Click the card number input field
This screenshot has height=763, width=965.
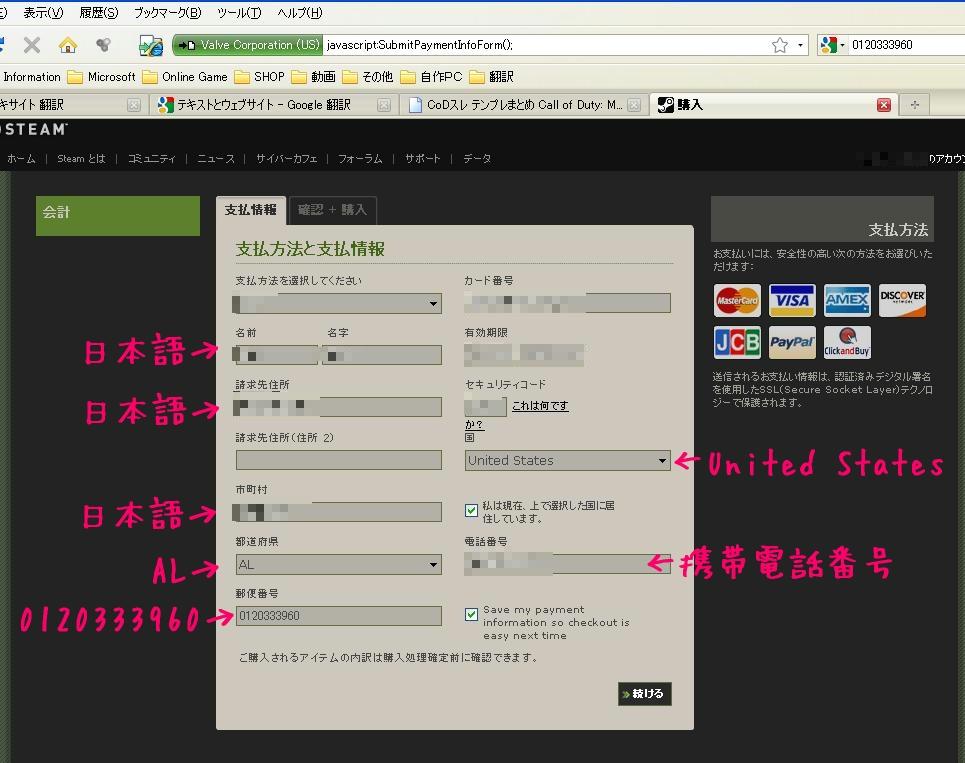pos(567,303)
